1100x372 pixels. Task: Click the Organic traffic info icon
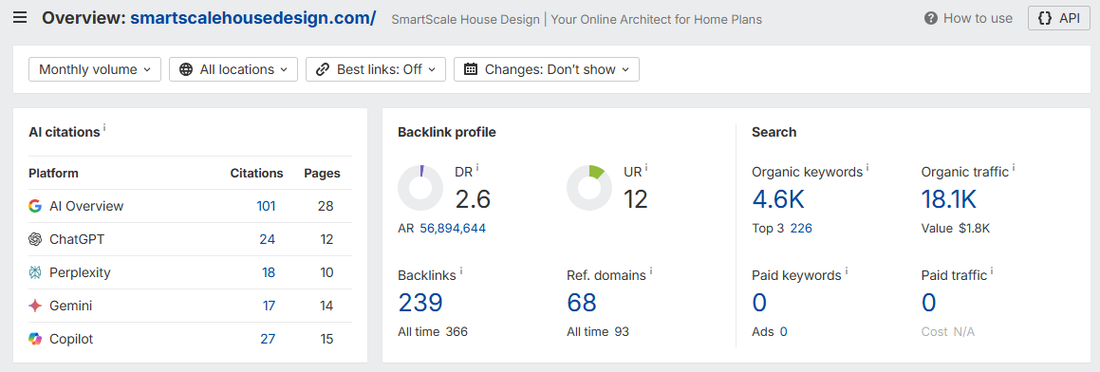click(x=1014, y=168)
